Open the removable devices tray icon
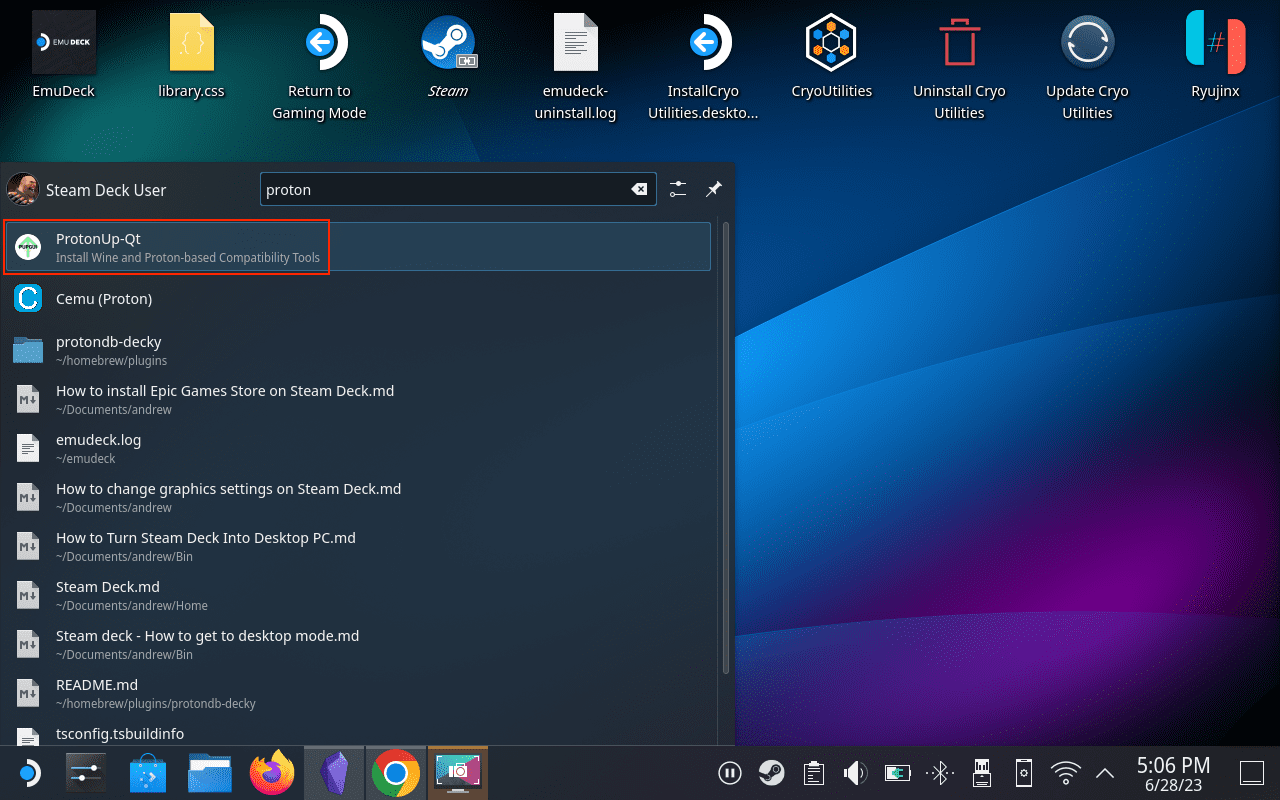The height and width of the screenshot is (800, 1280). point(981,773)
